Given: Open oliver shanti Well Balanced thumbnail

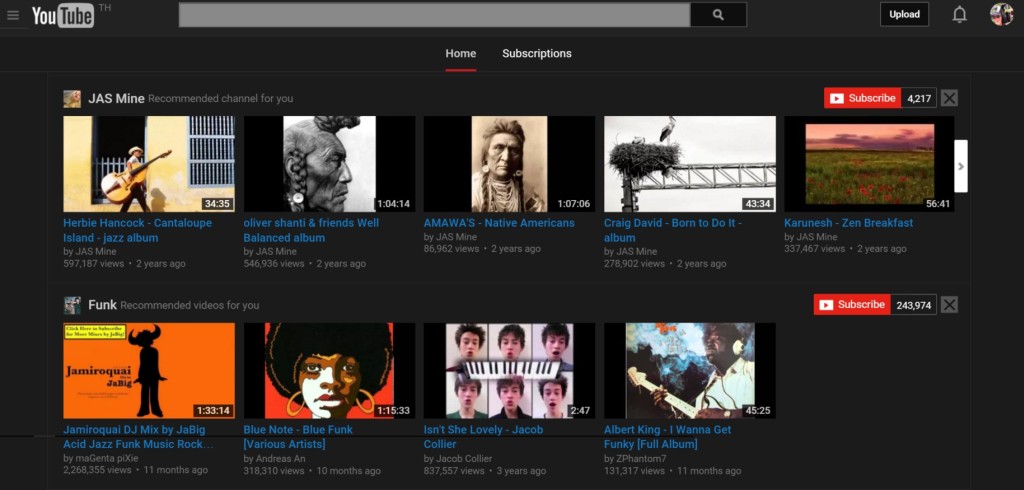Looking at the screenshot, I should [329, 164].
